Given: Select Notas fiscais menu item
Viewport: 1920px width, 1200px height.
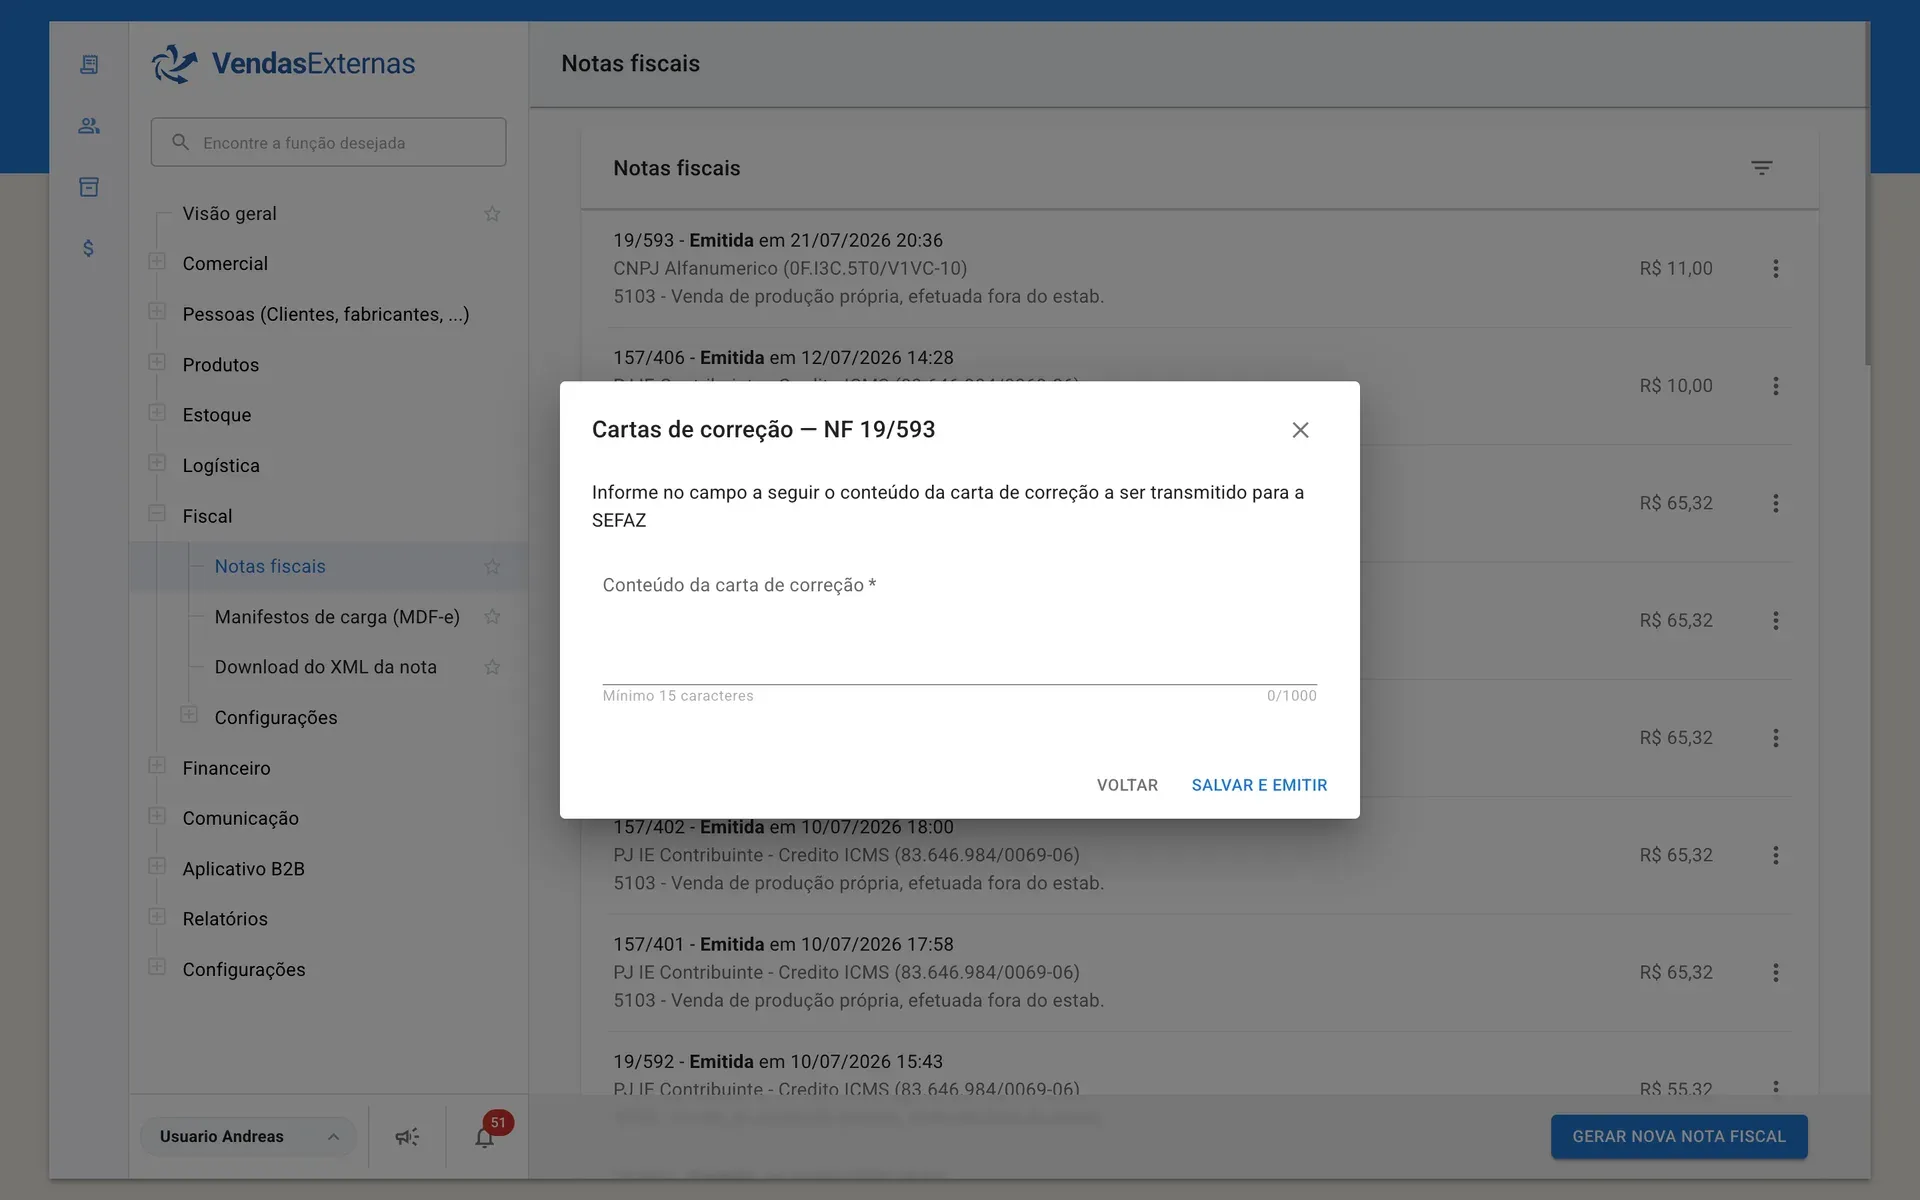Looking at the screenshot, I should coord(270,567).
